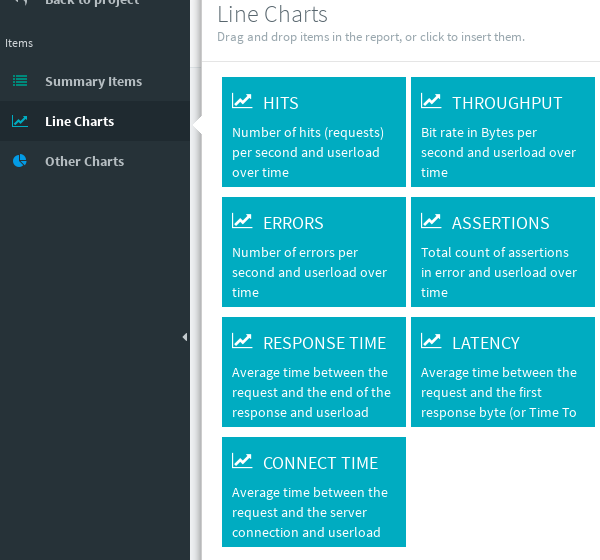Insert the Connect Time chart description

click(308, 512)
